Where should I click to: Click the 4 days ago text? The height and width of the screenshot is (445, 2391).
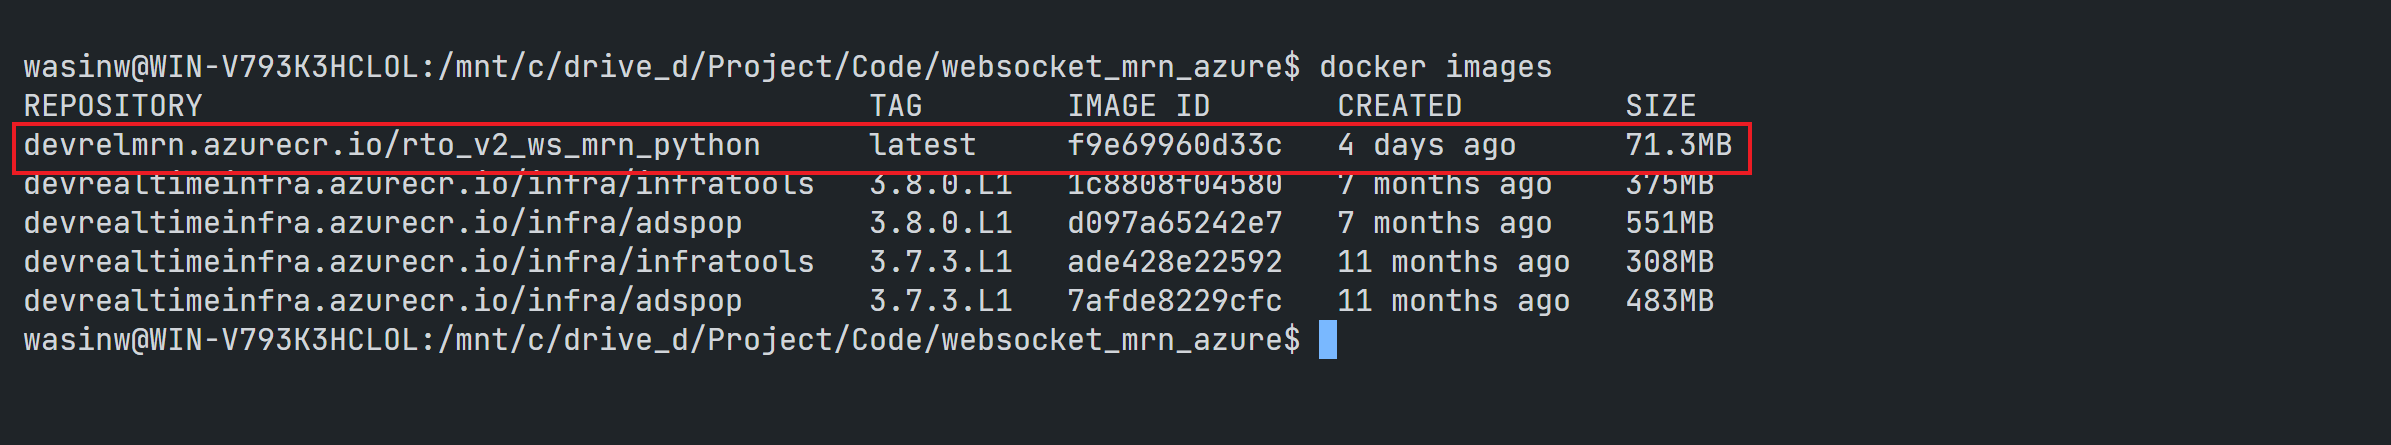(x=1427, y=146)
